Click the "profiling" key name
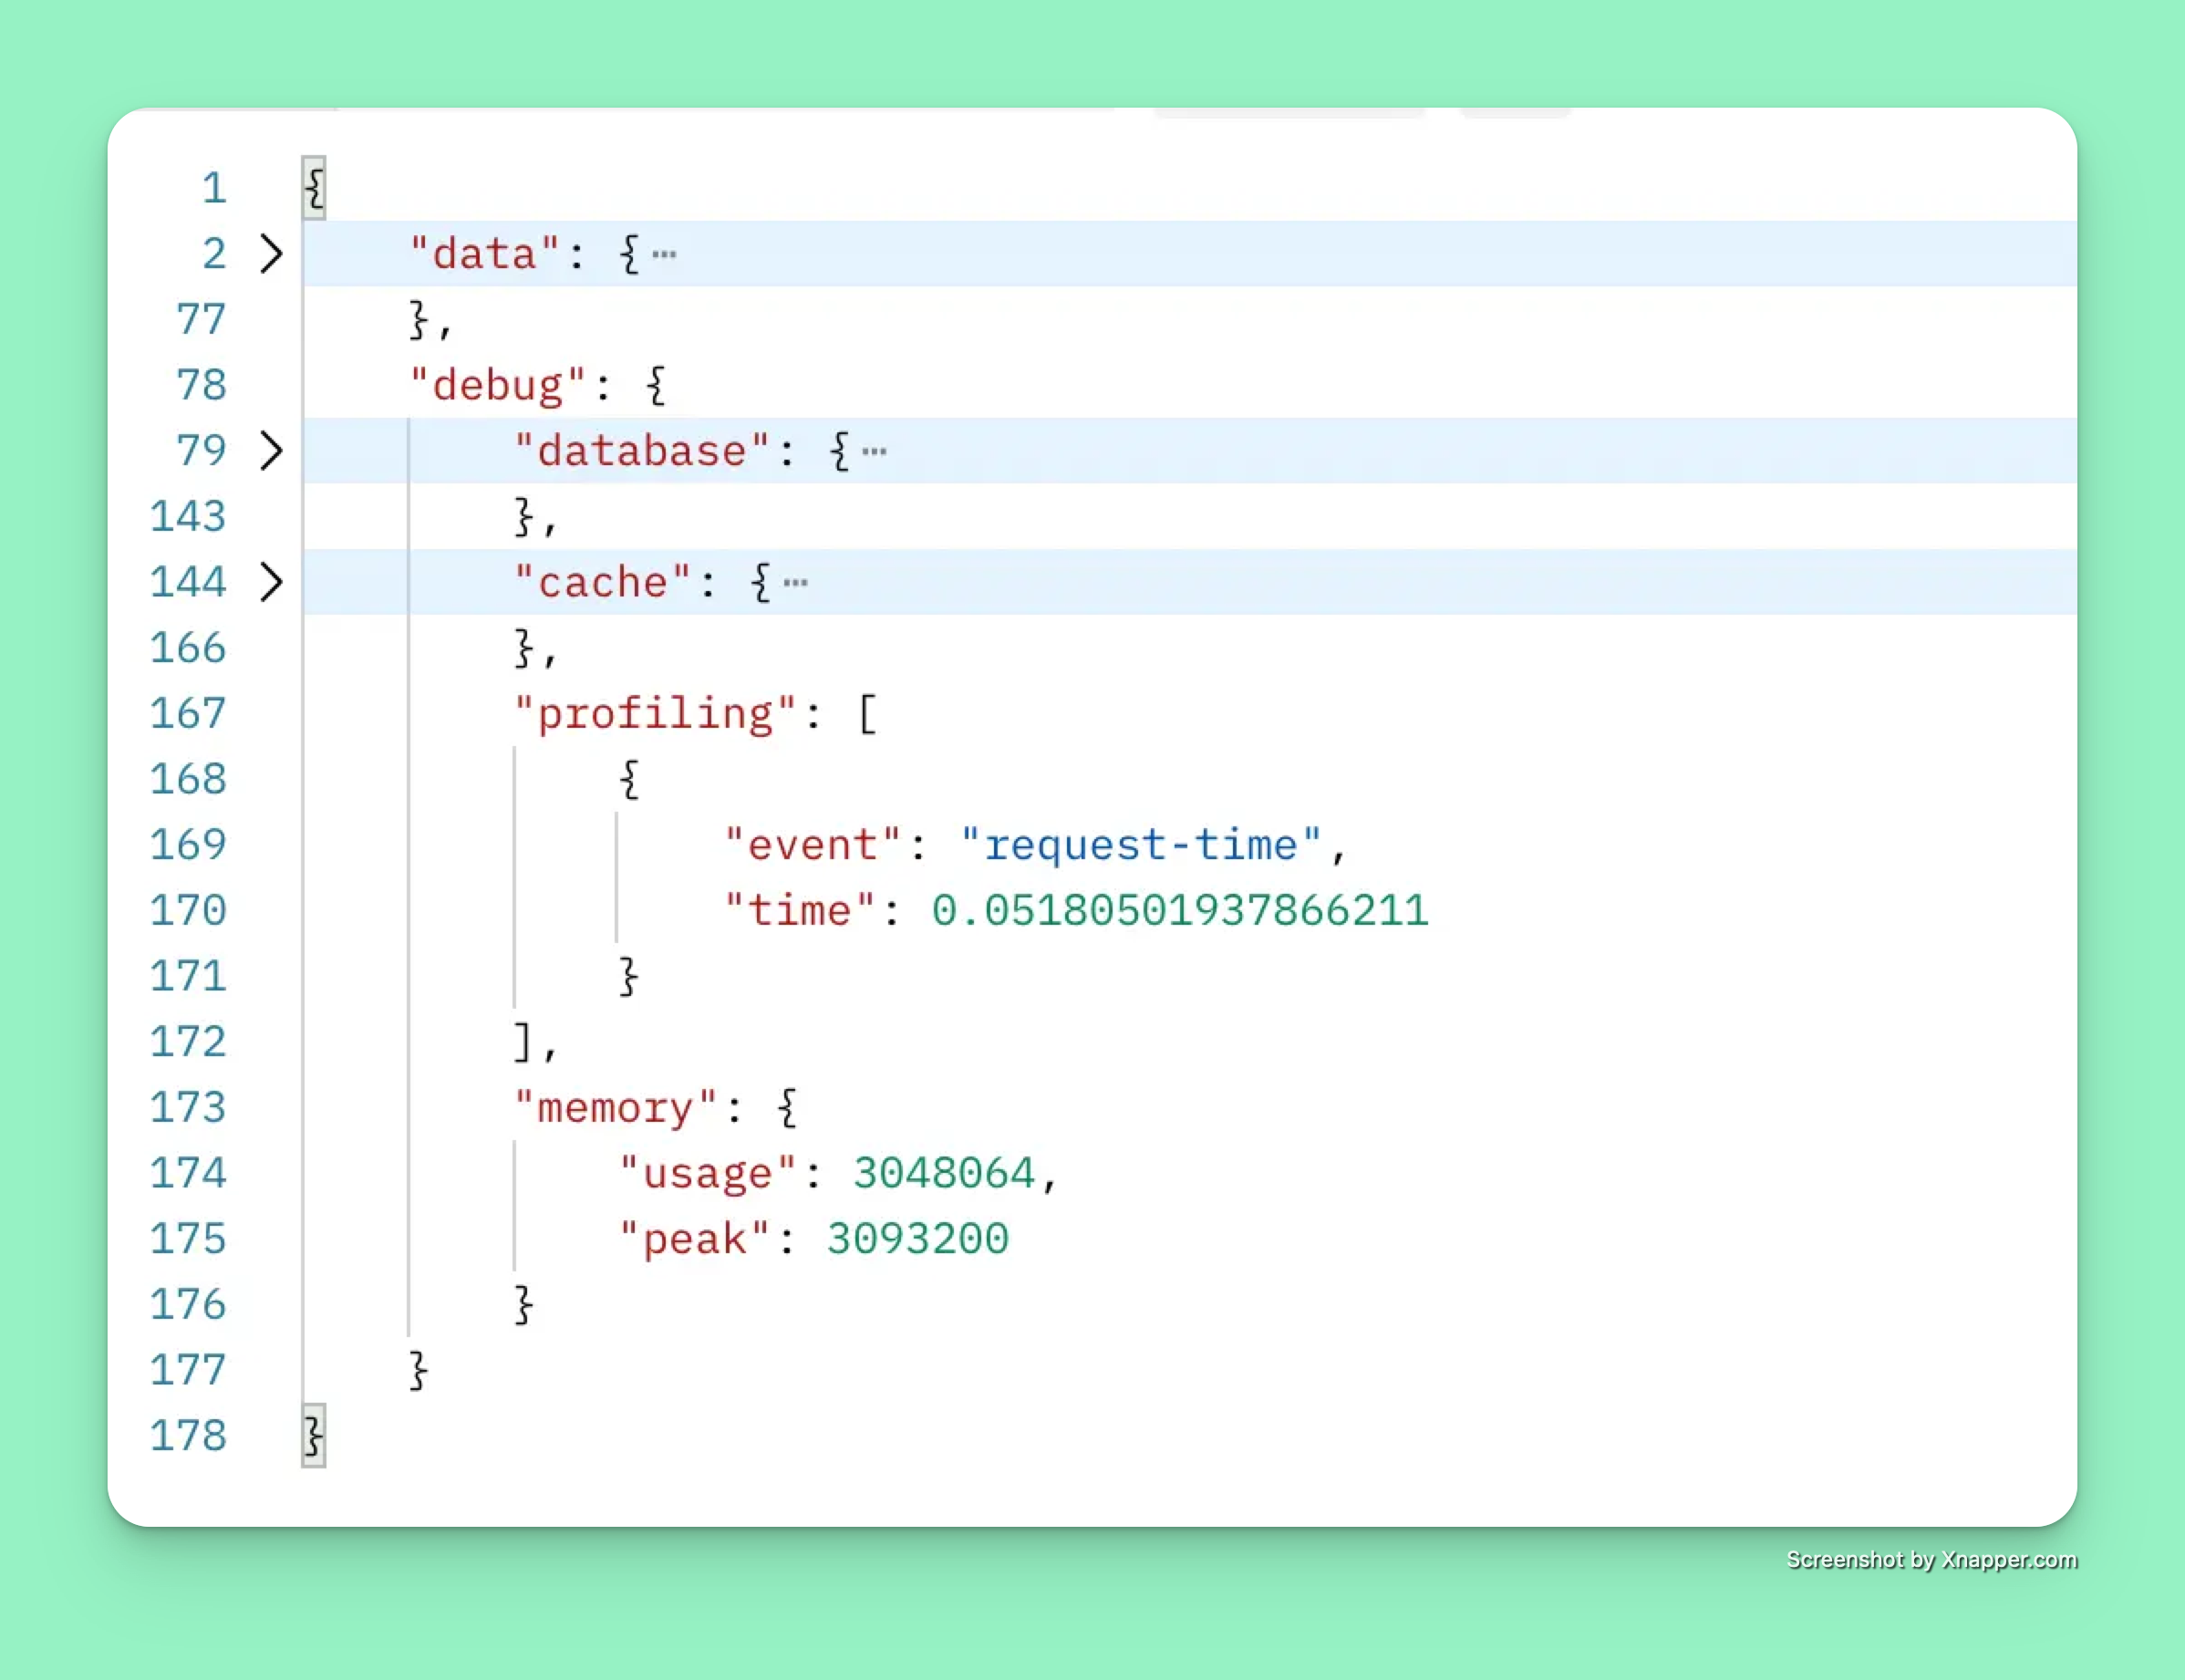Screen dimensions: 2185x1680 655,714
